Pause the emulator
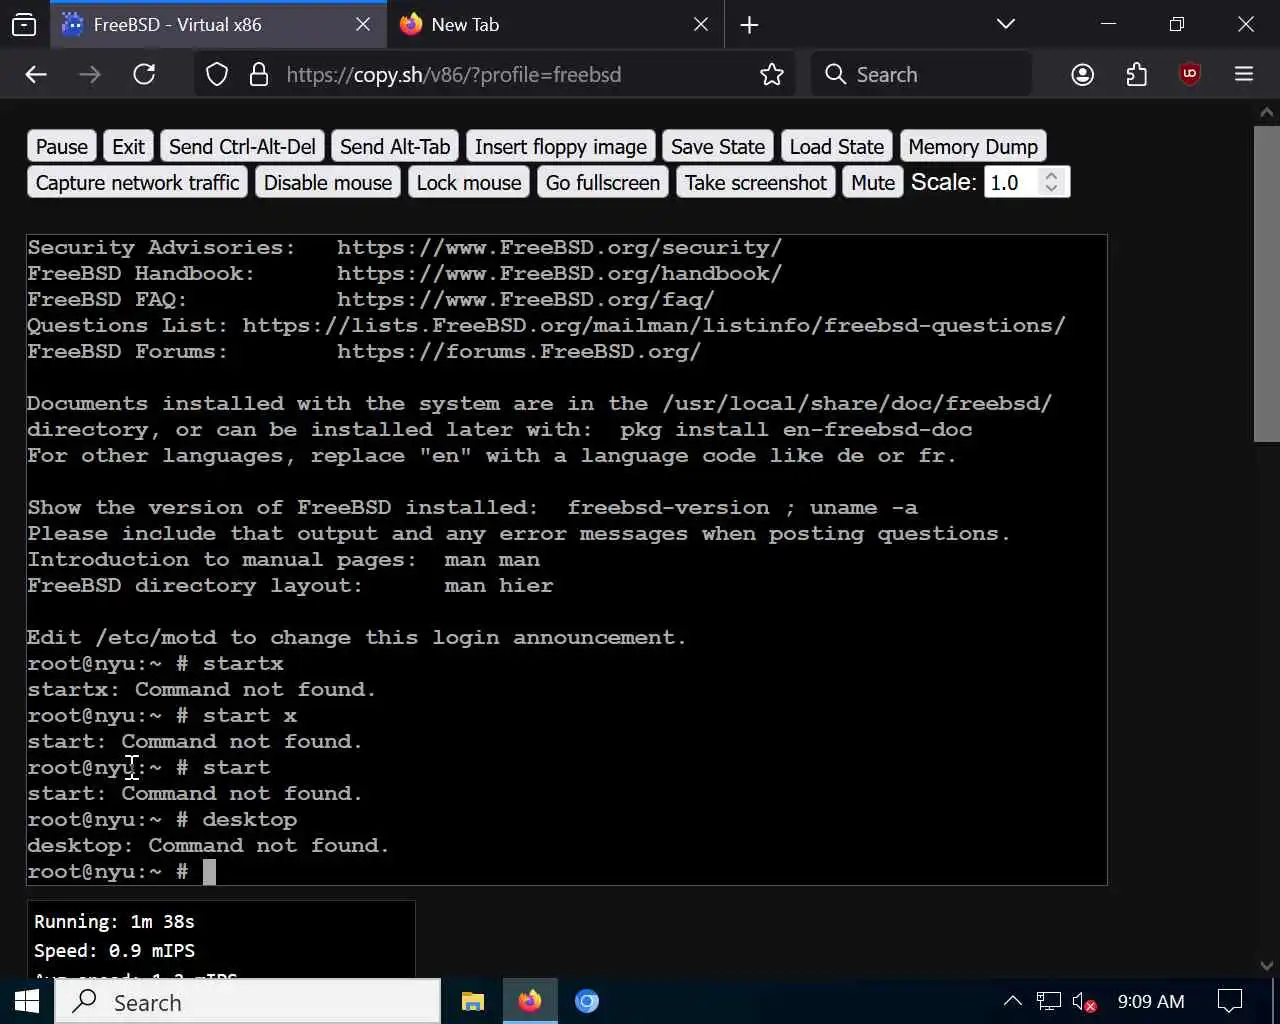1280x1024 pixels. (62, 147)
